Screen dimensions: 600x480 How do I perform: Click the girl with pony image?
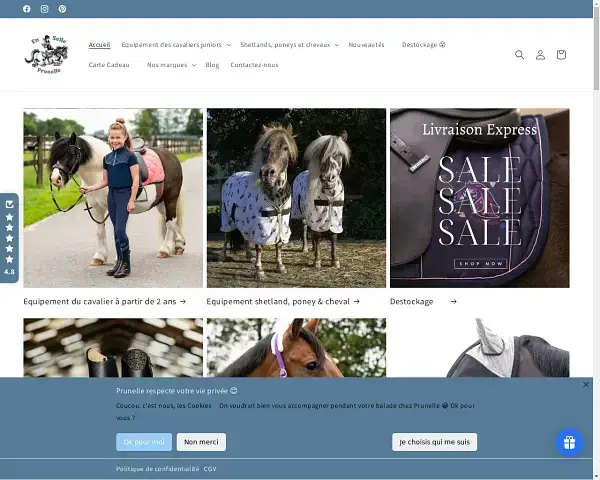pos(113,198)
